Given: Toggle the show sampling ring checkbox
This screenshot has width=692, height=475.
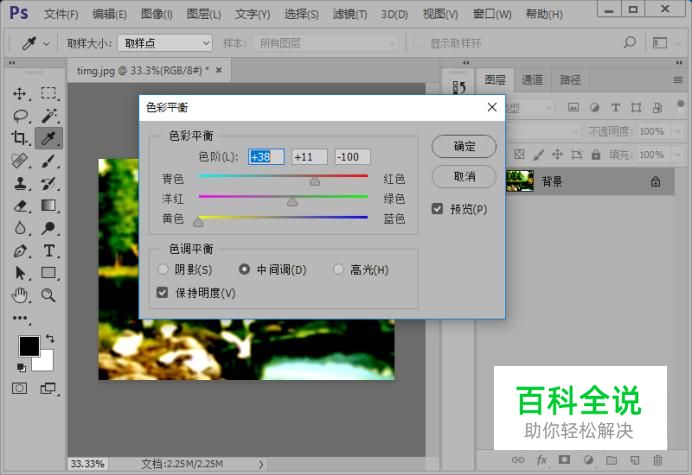Looking at the screenshot, I should pyautogui.click(x=419, y=43).
